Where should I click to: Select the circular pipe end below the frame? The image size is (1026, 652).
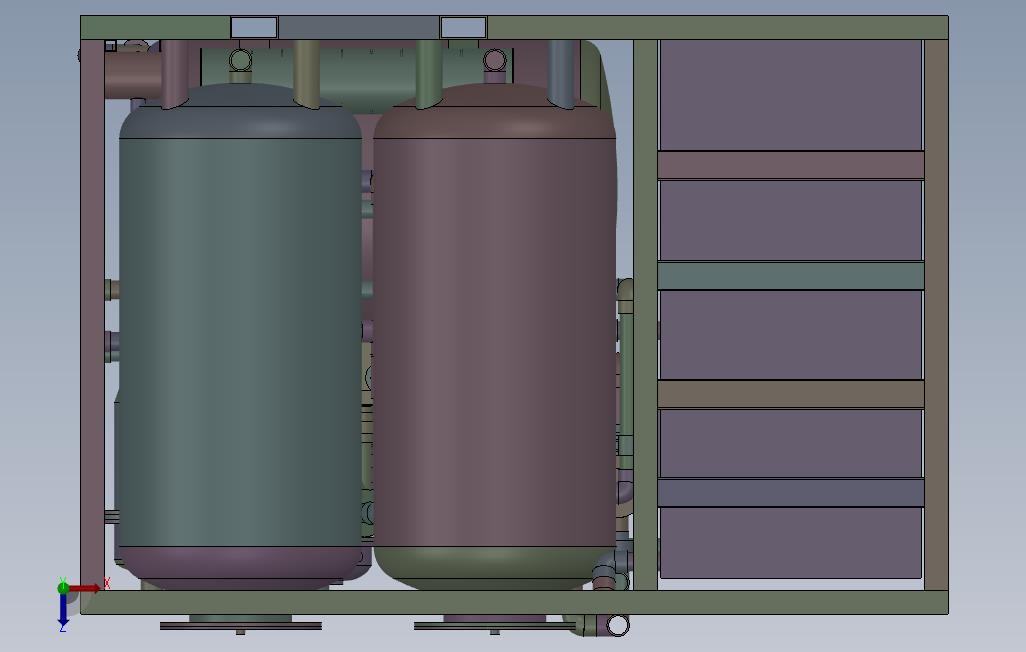click(617, 625)
